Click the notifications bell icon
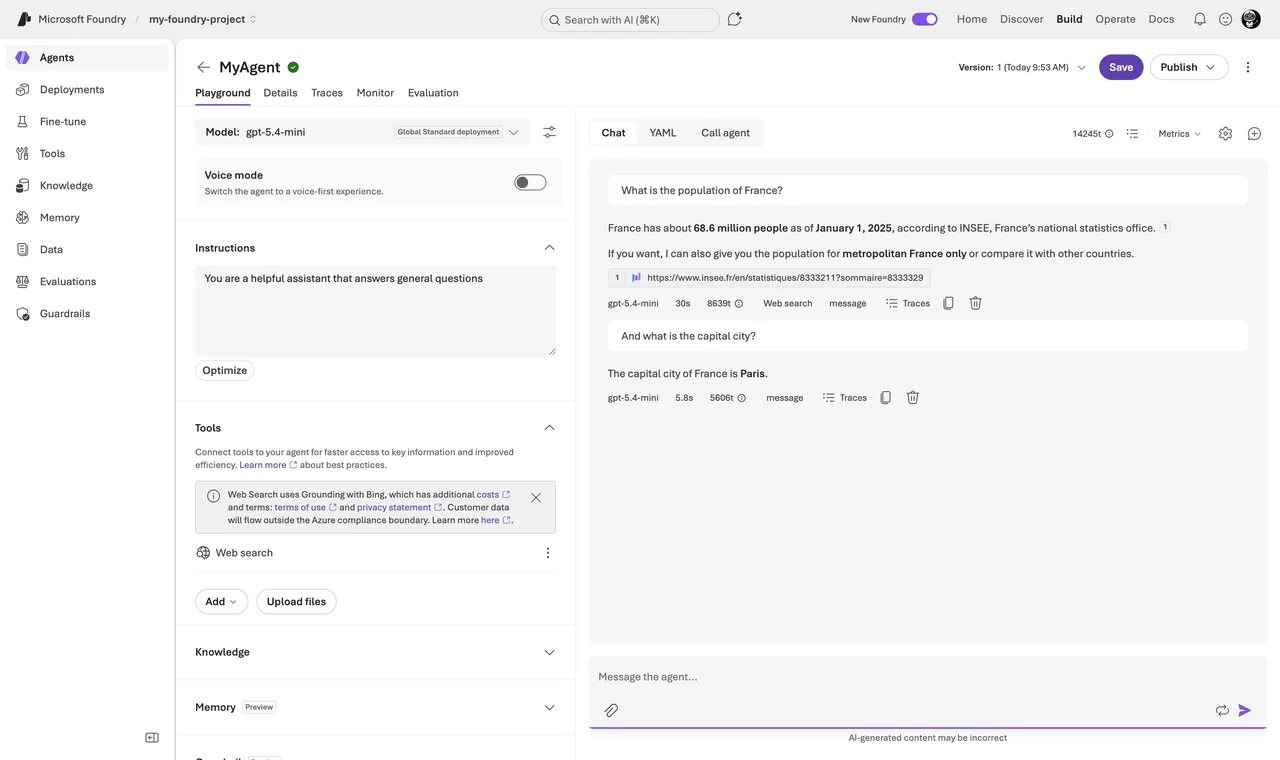The width and height of the screenshot is (1280, 760). pyautogui.click(x=1200, y=19)
